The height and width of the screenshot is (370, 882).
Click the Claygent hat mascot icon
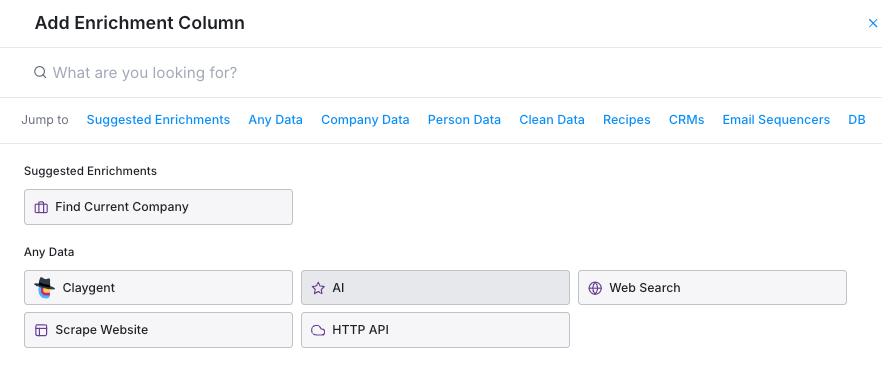(44, 288)
